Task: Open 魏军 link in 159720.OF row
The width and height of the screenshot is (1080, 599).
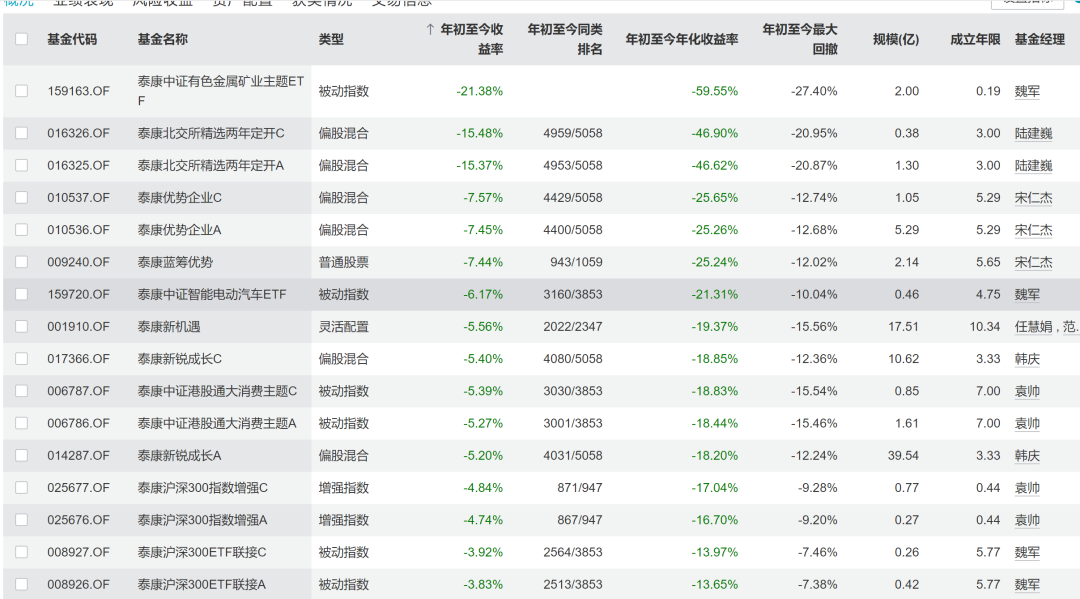Action: tap(1027, 294)
